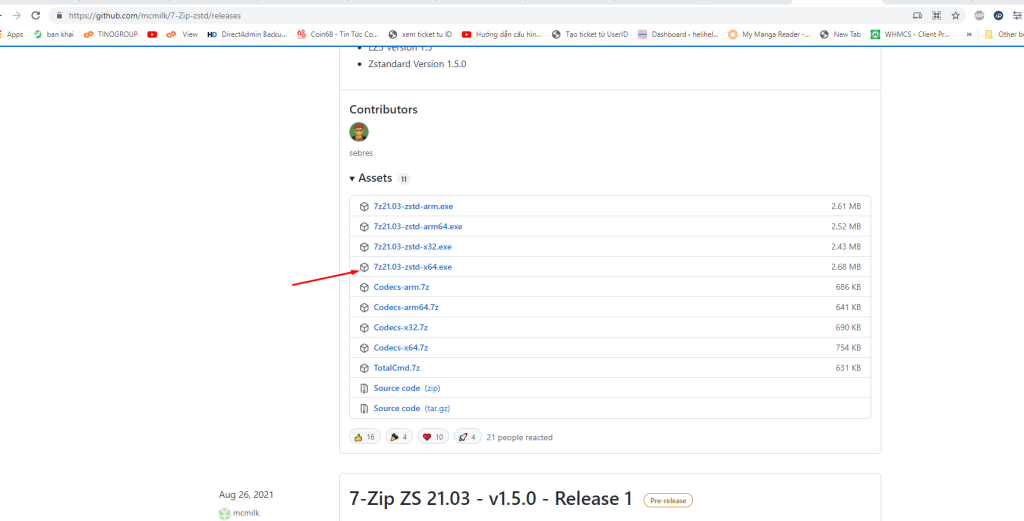The width and height of the screenshot is (1024, 521).
Task: Click the QR code icon in address bar
Action: tap(936, 15)
